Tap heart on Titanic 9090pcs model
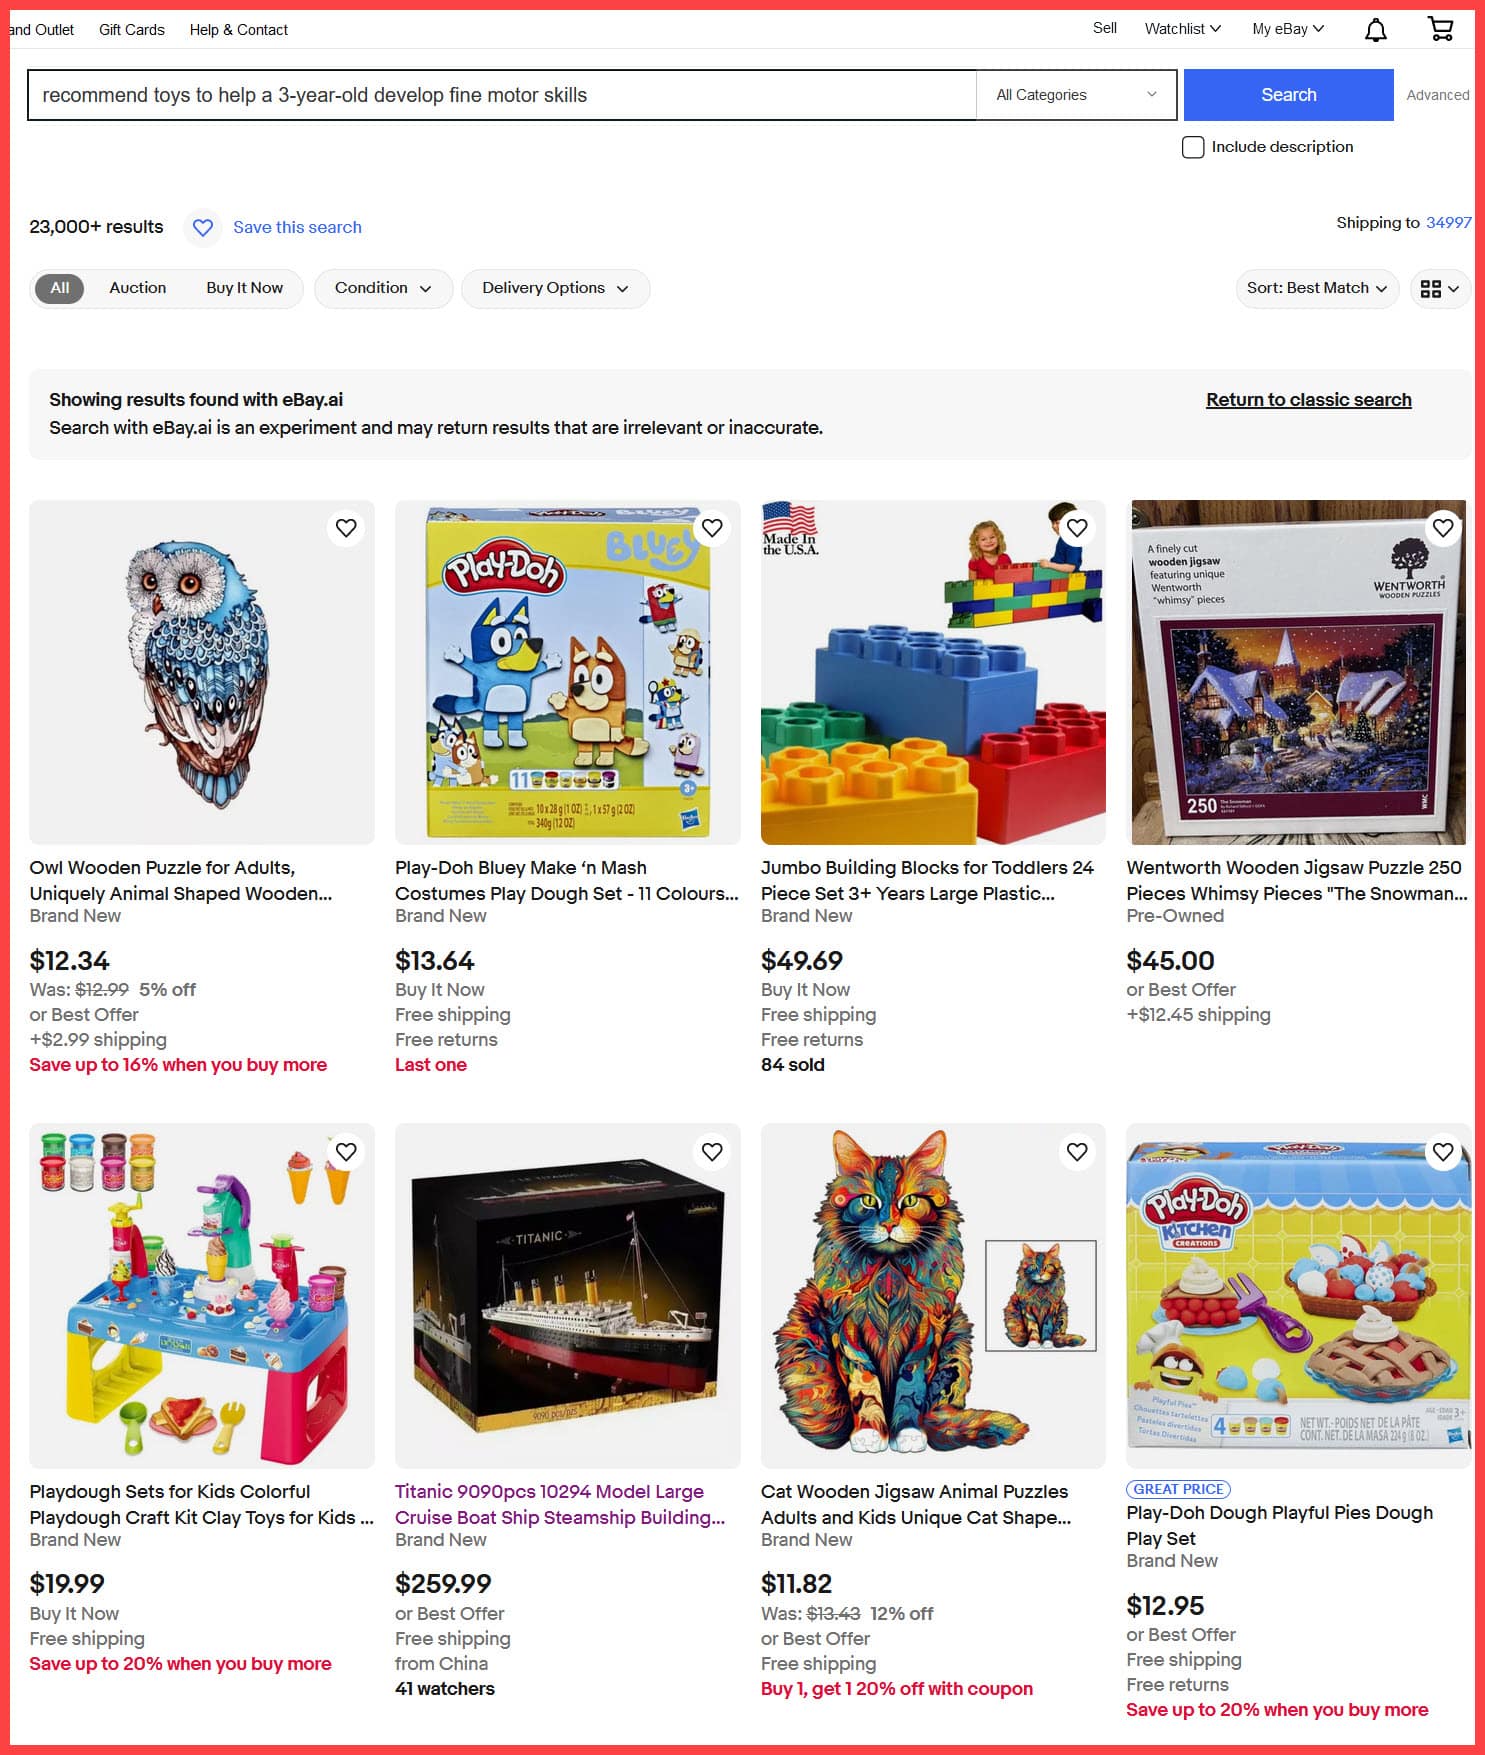 712,1152
